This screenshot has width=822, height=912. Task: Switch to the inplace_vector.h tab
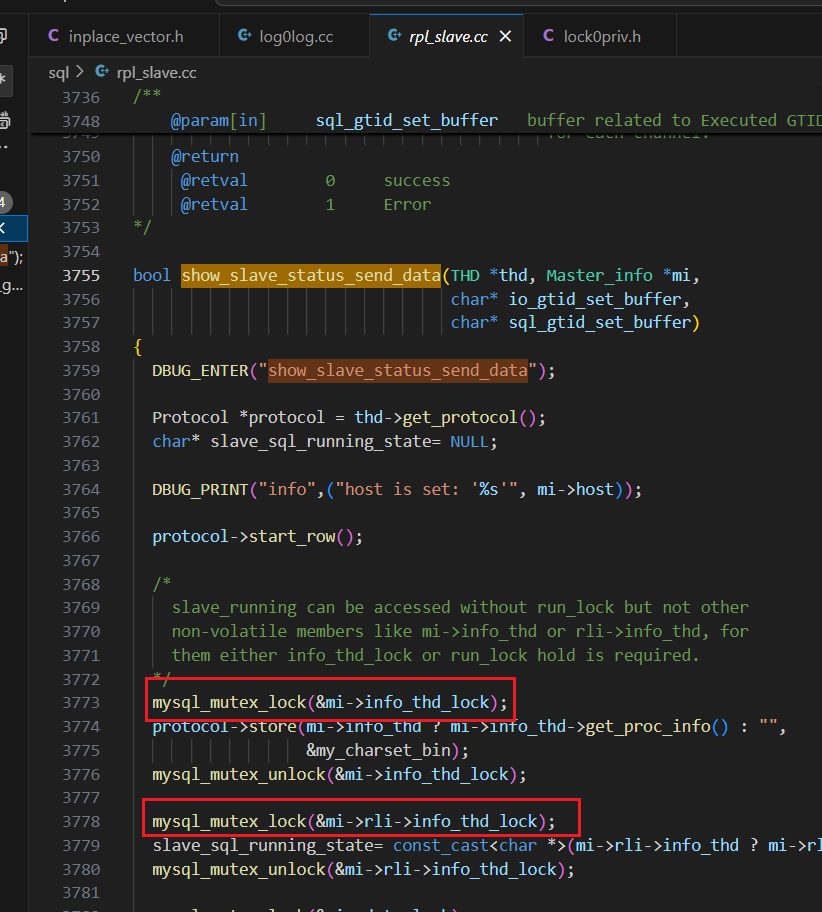(x=124, y=37)
